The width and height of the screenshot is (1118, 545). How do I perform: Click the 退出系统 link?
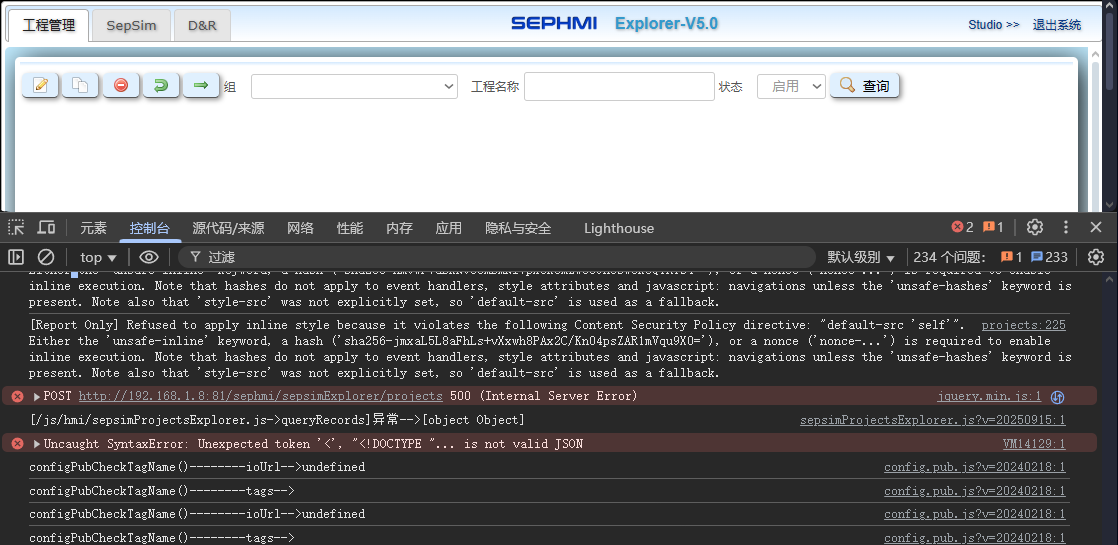[1056, 25]
